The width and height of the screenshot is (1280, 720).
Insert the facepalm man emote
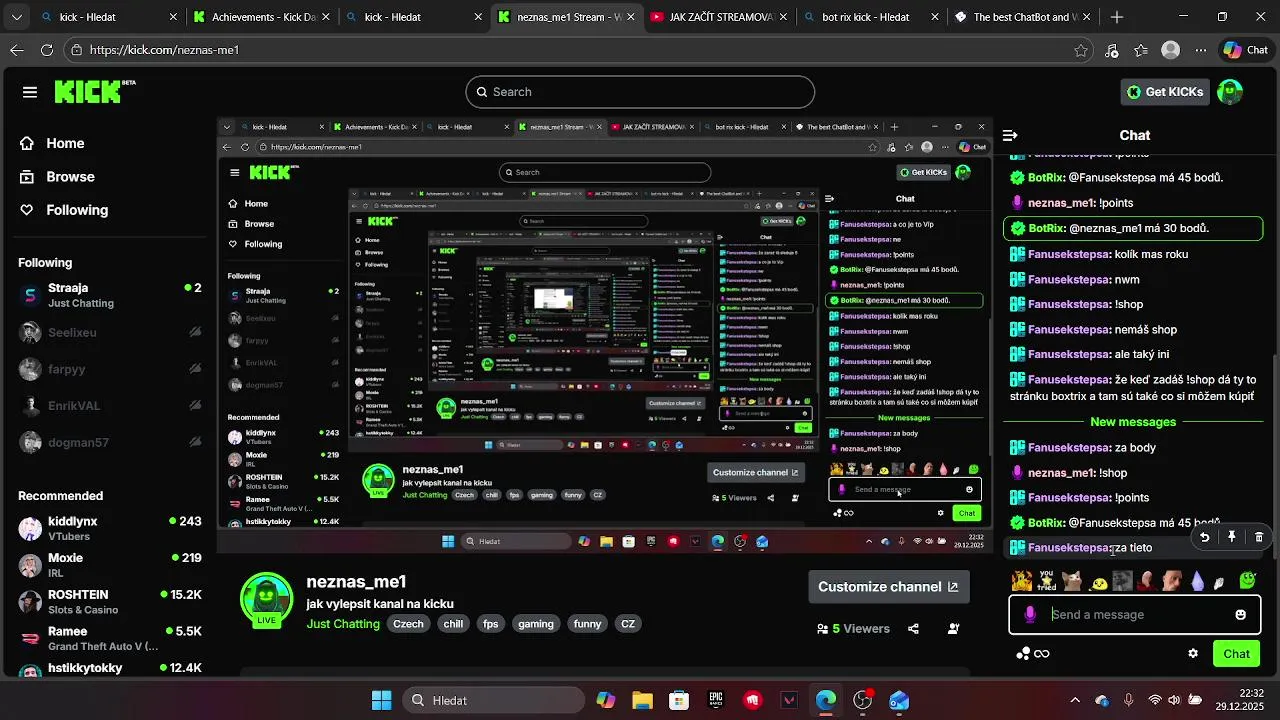pyautogui.click(x=1147, y=581)
